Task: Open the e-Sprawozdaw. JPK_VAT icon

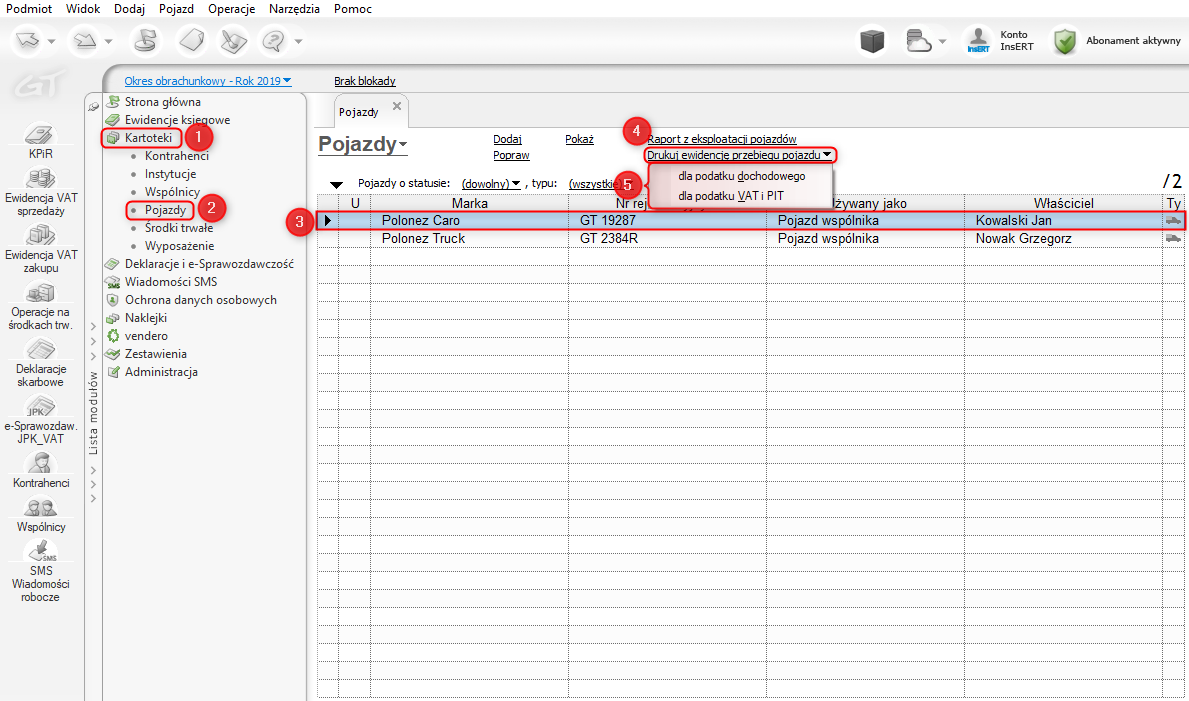Action: 40,407
